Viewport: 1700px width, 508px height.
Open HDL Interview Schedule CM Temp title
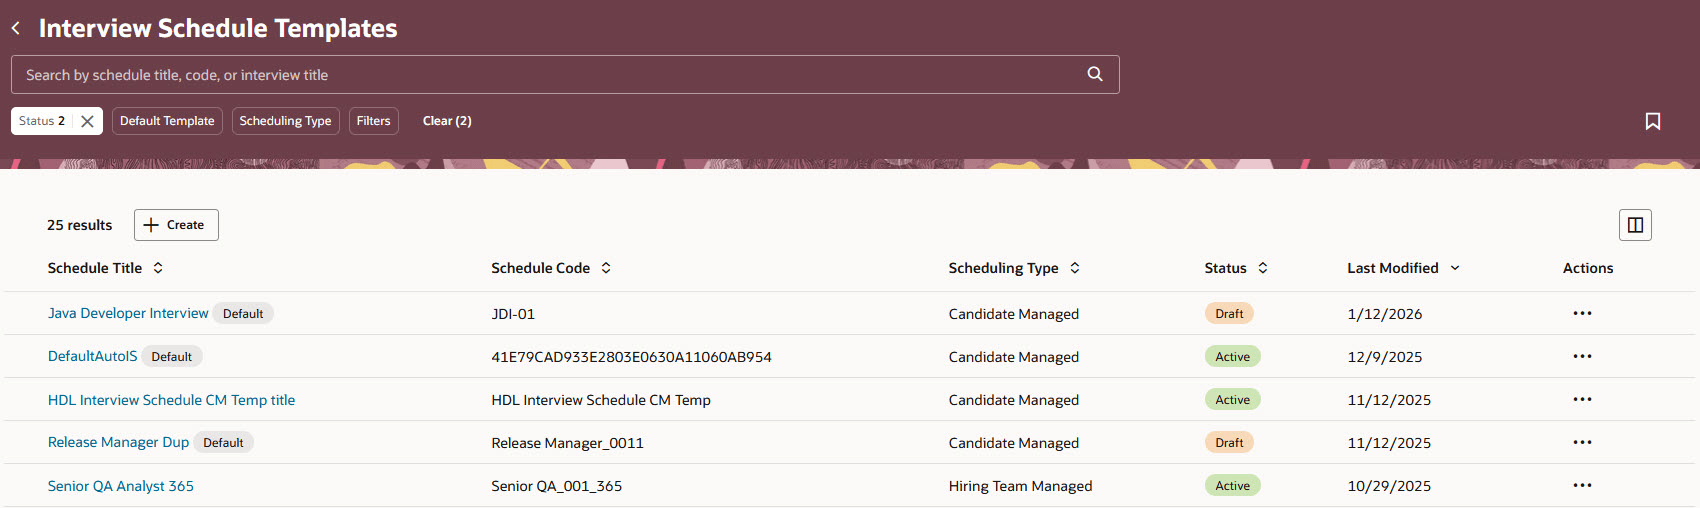pyautogui.click(x=171, y=400)
